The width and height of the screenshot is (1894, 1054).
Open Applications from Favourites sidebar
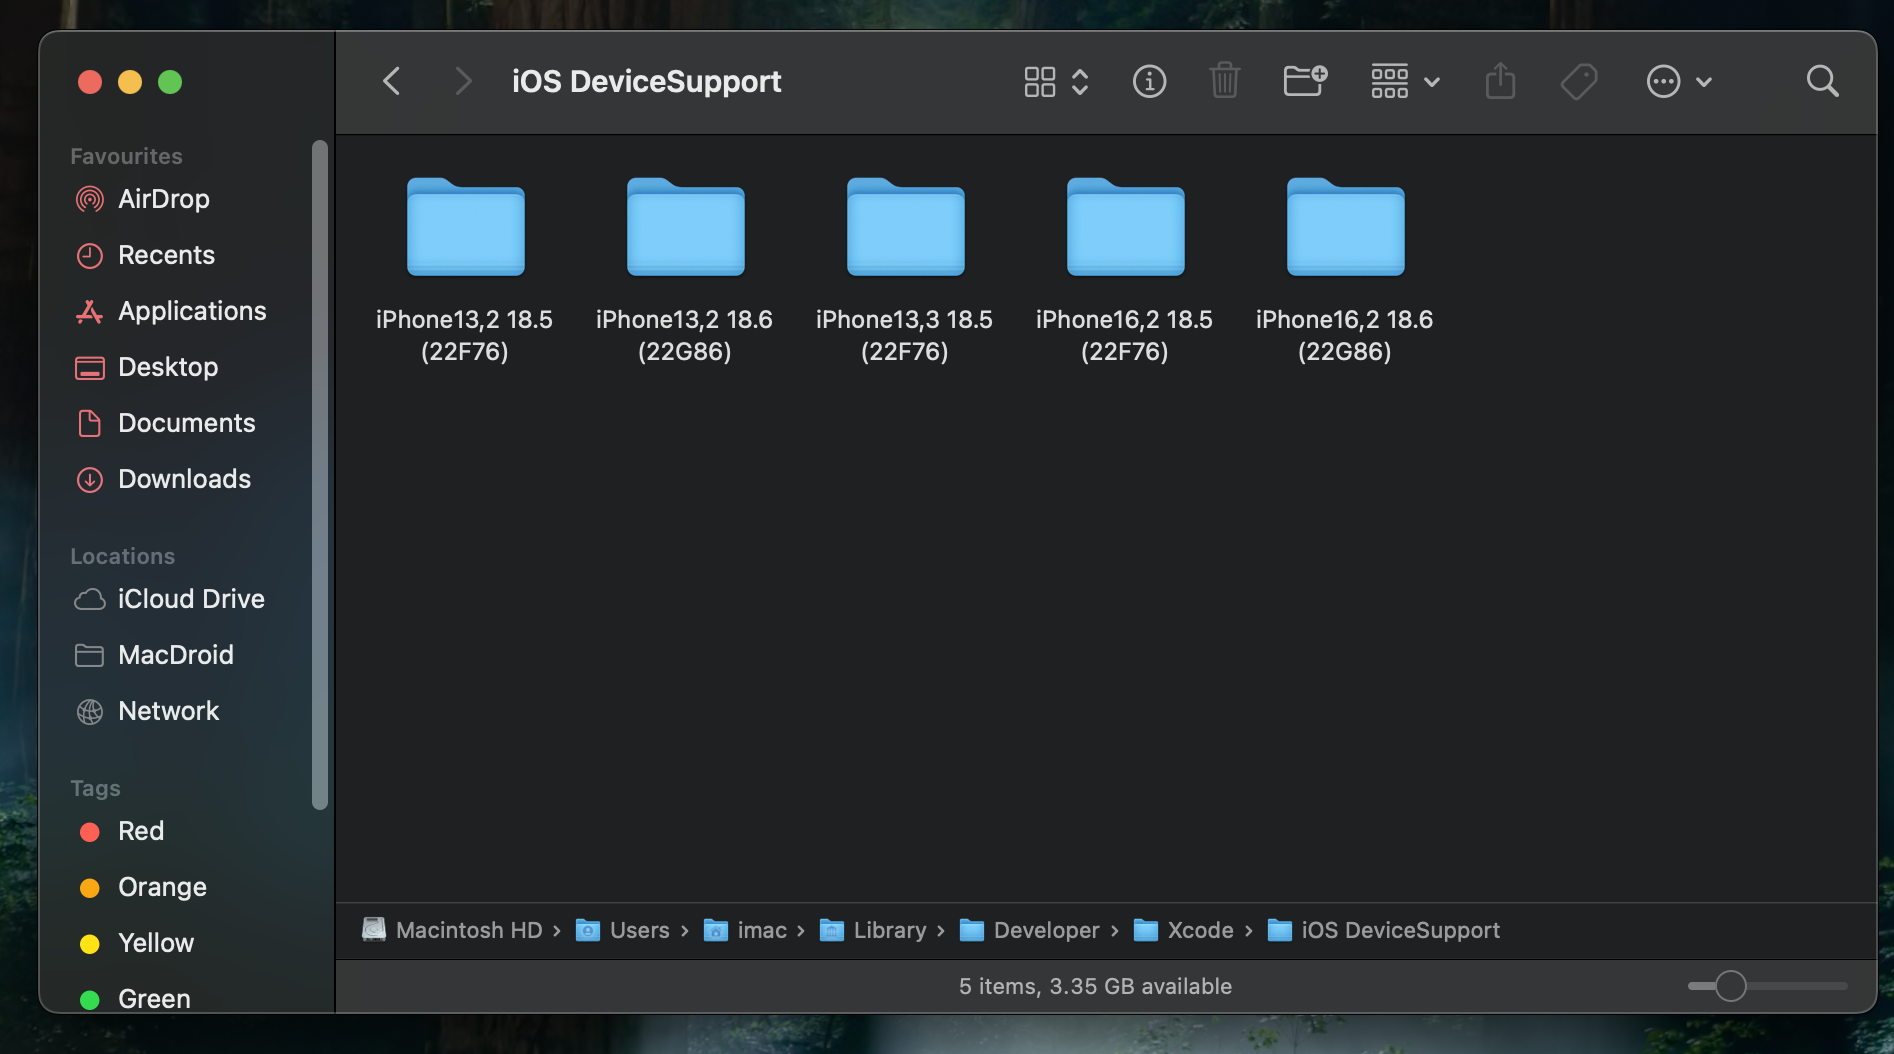(191, 311)
